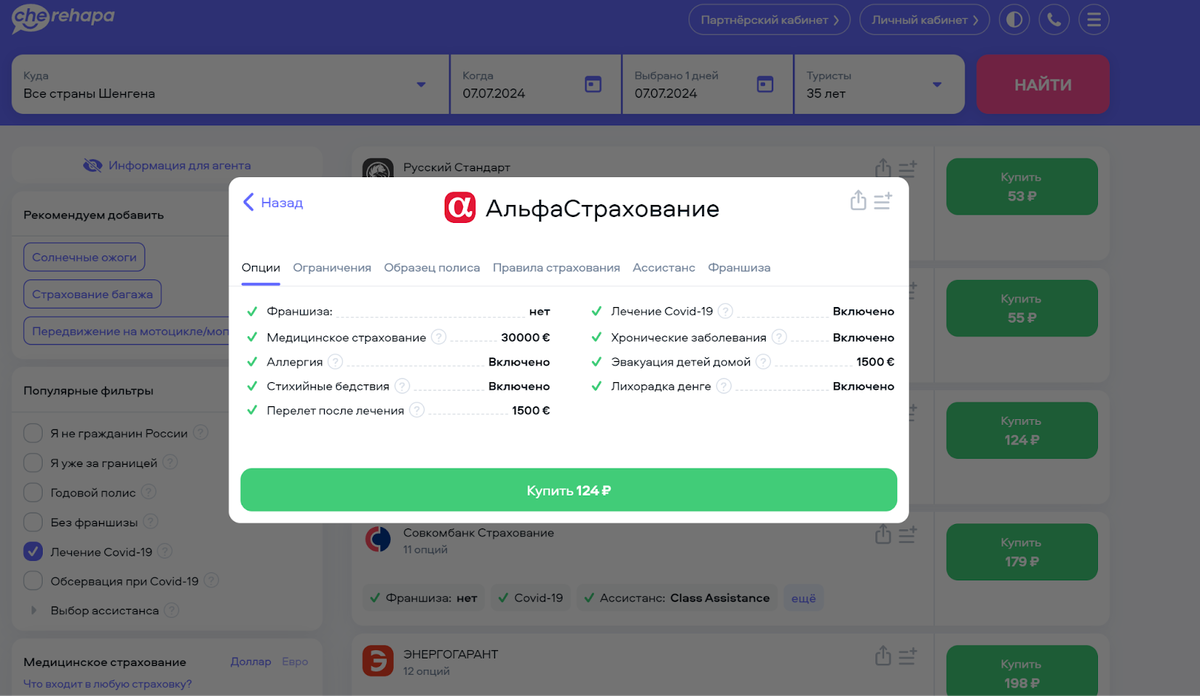This screenshot has width=1200, height=696.
Task: Open Партнёрский кабинет menu
Action: (769, 20)
